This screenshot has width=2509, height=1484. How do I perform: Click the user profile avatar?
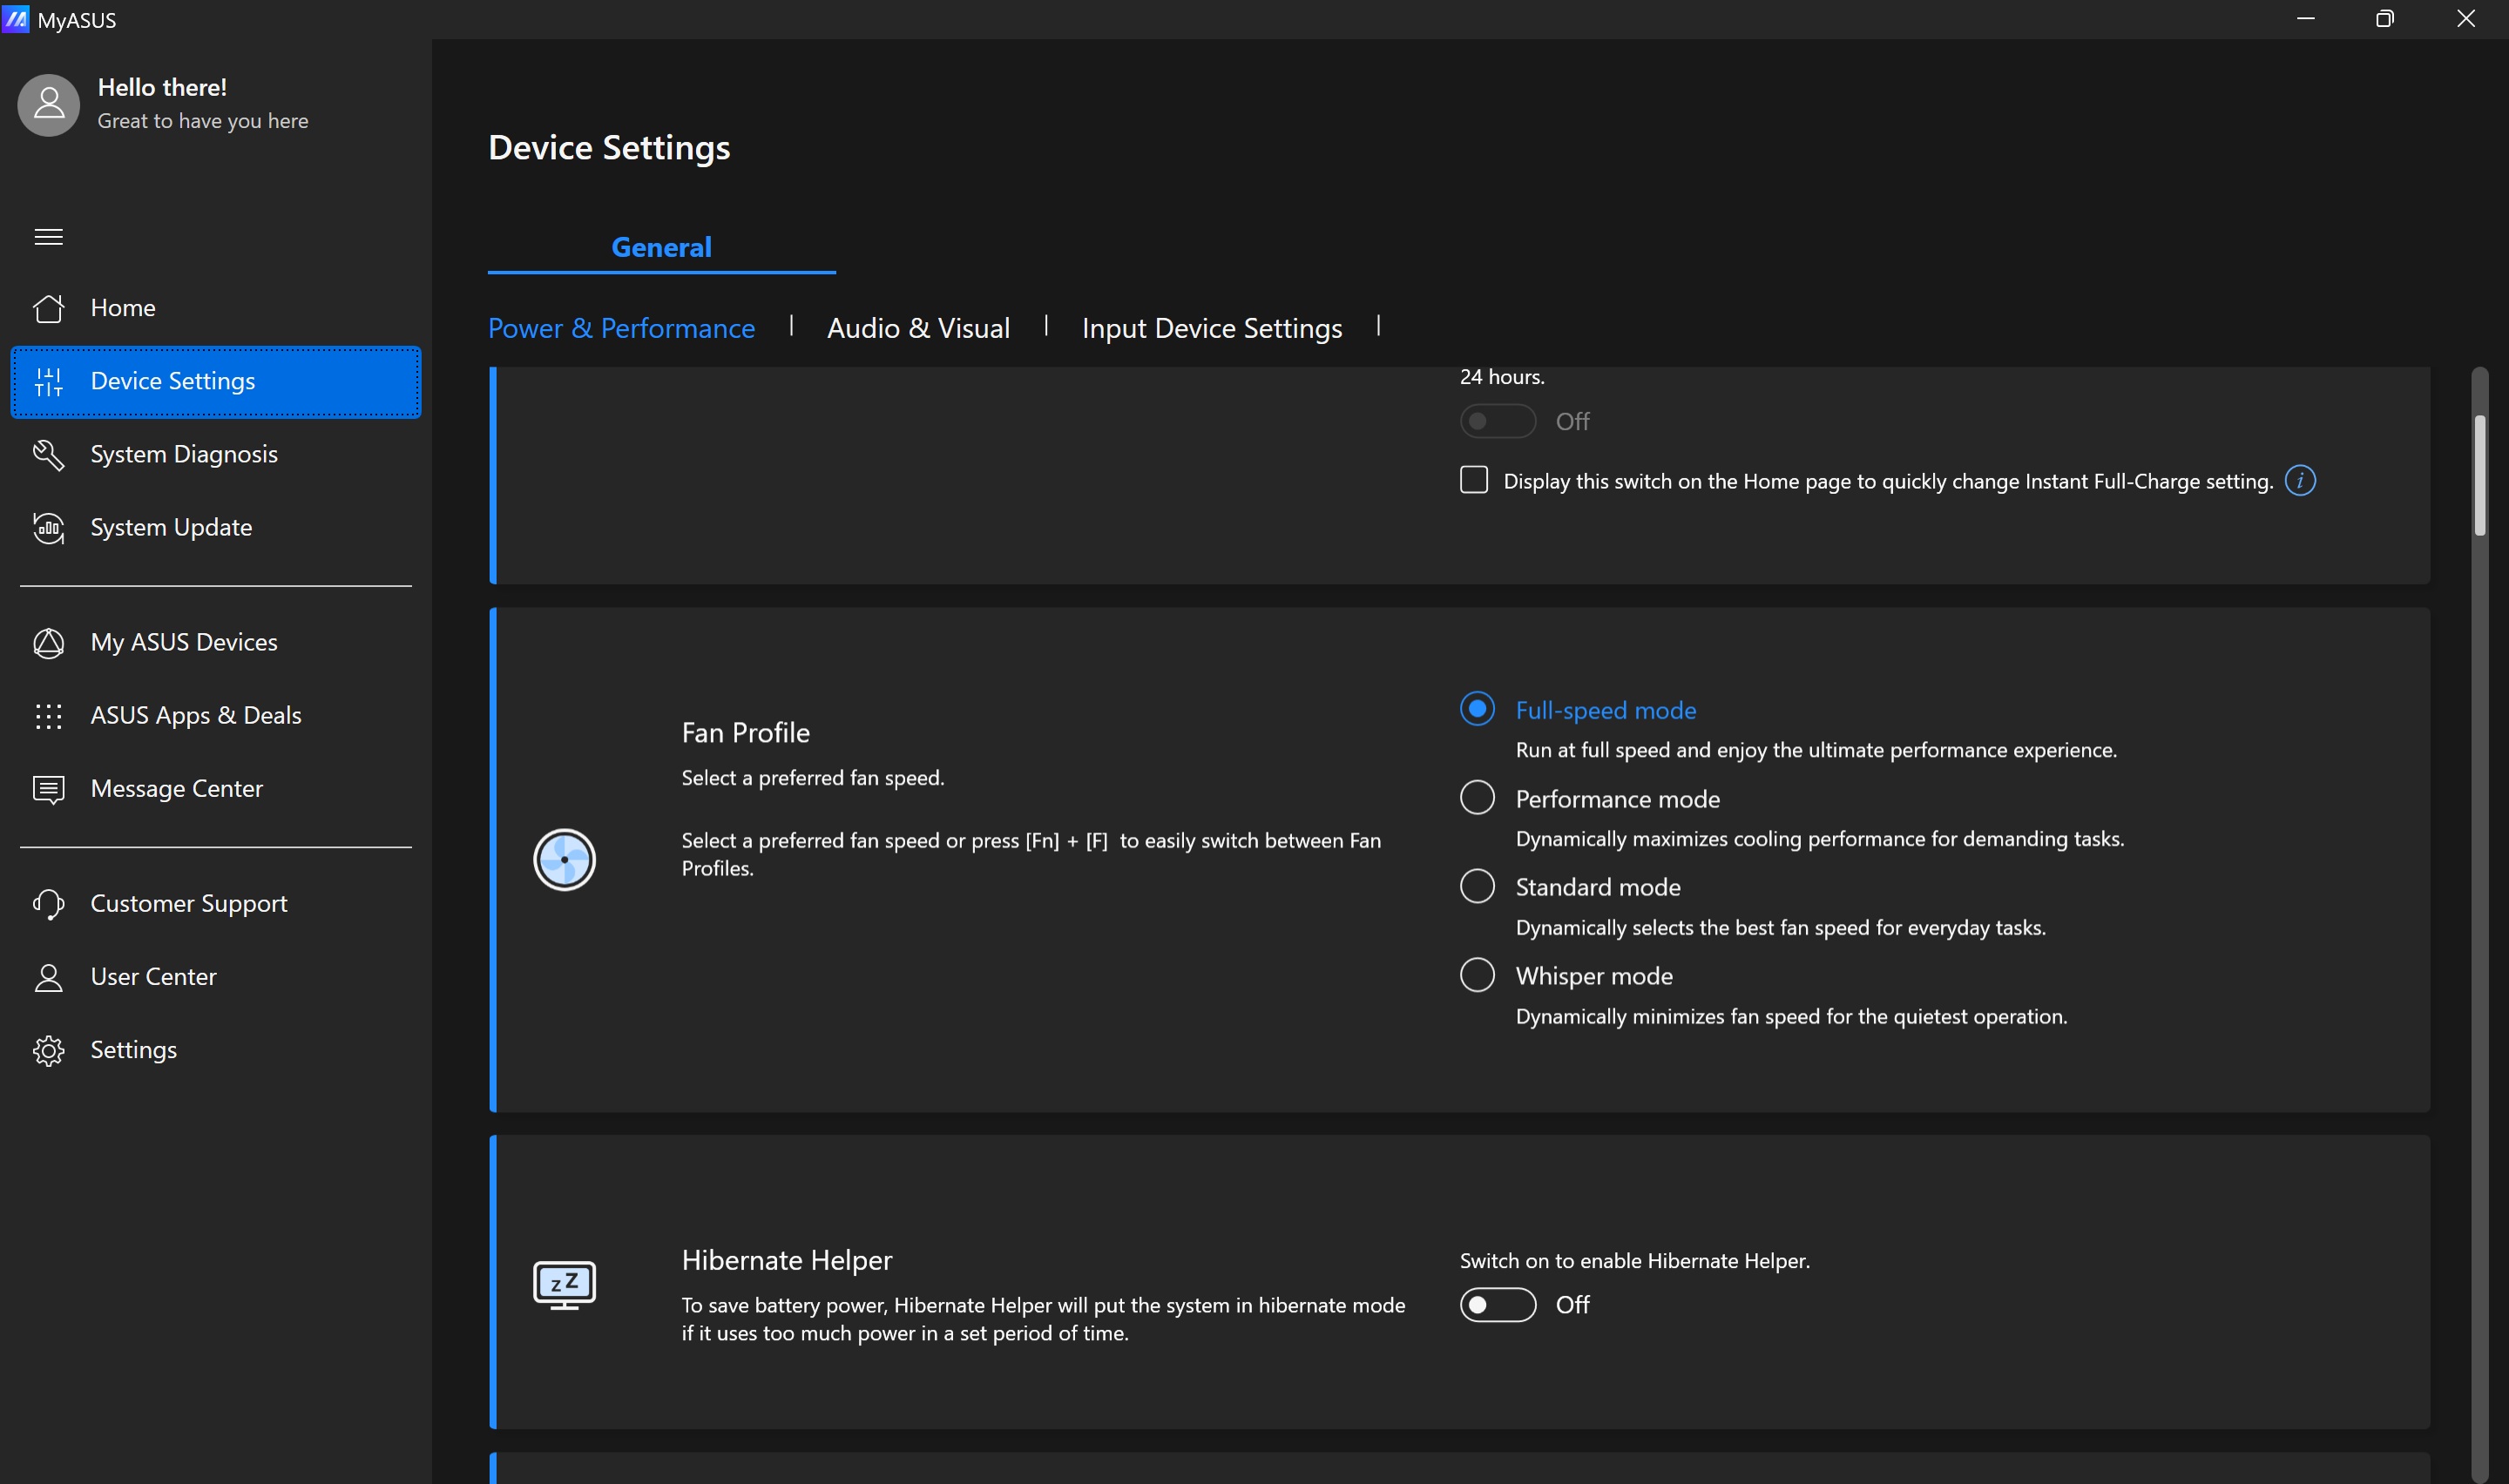48,104
